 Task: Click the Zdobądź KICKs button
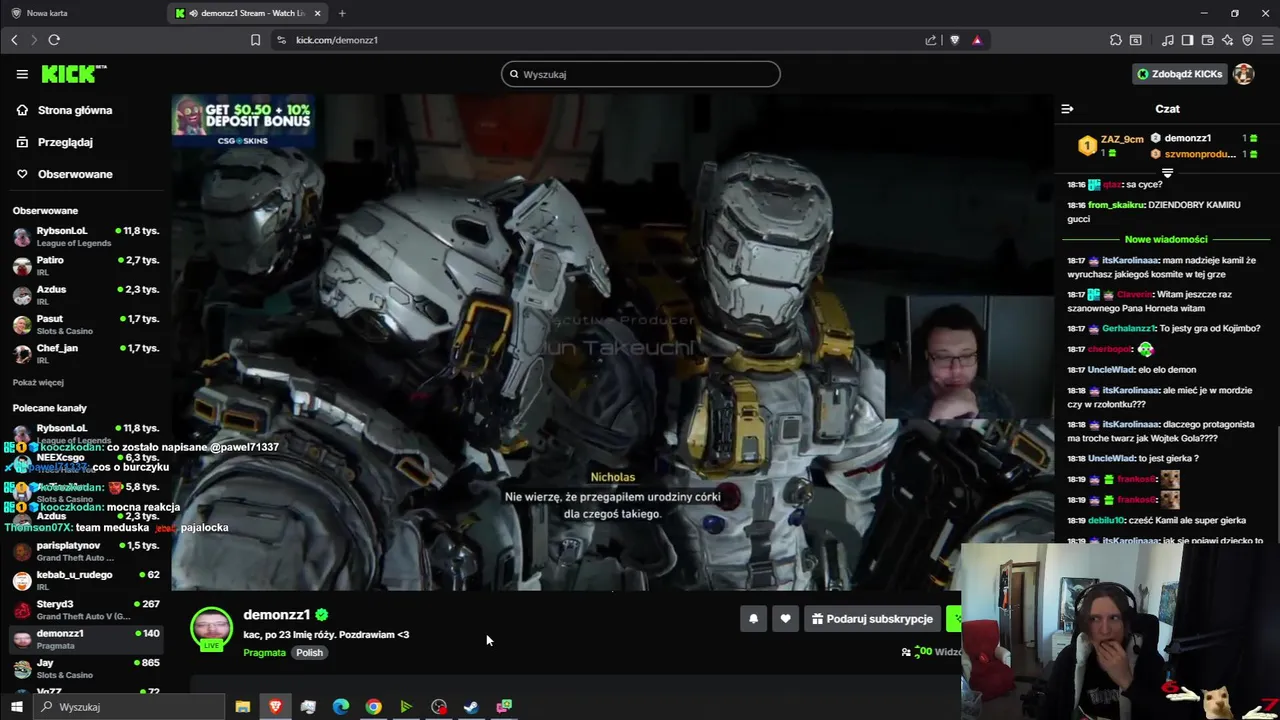(x=1179, y=74)
